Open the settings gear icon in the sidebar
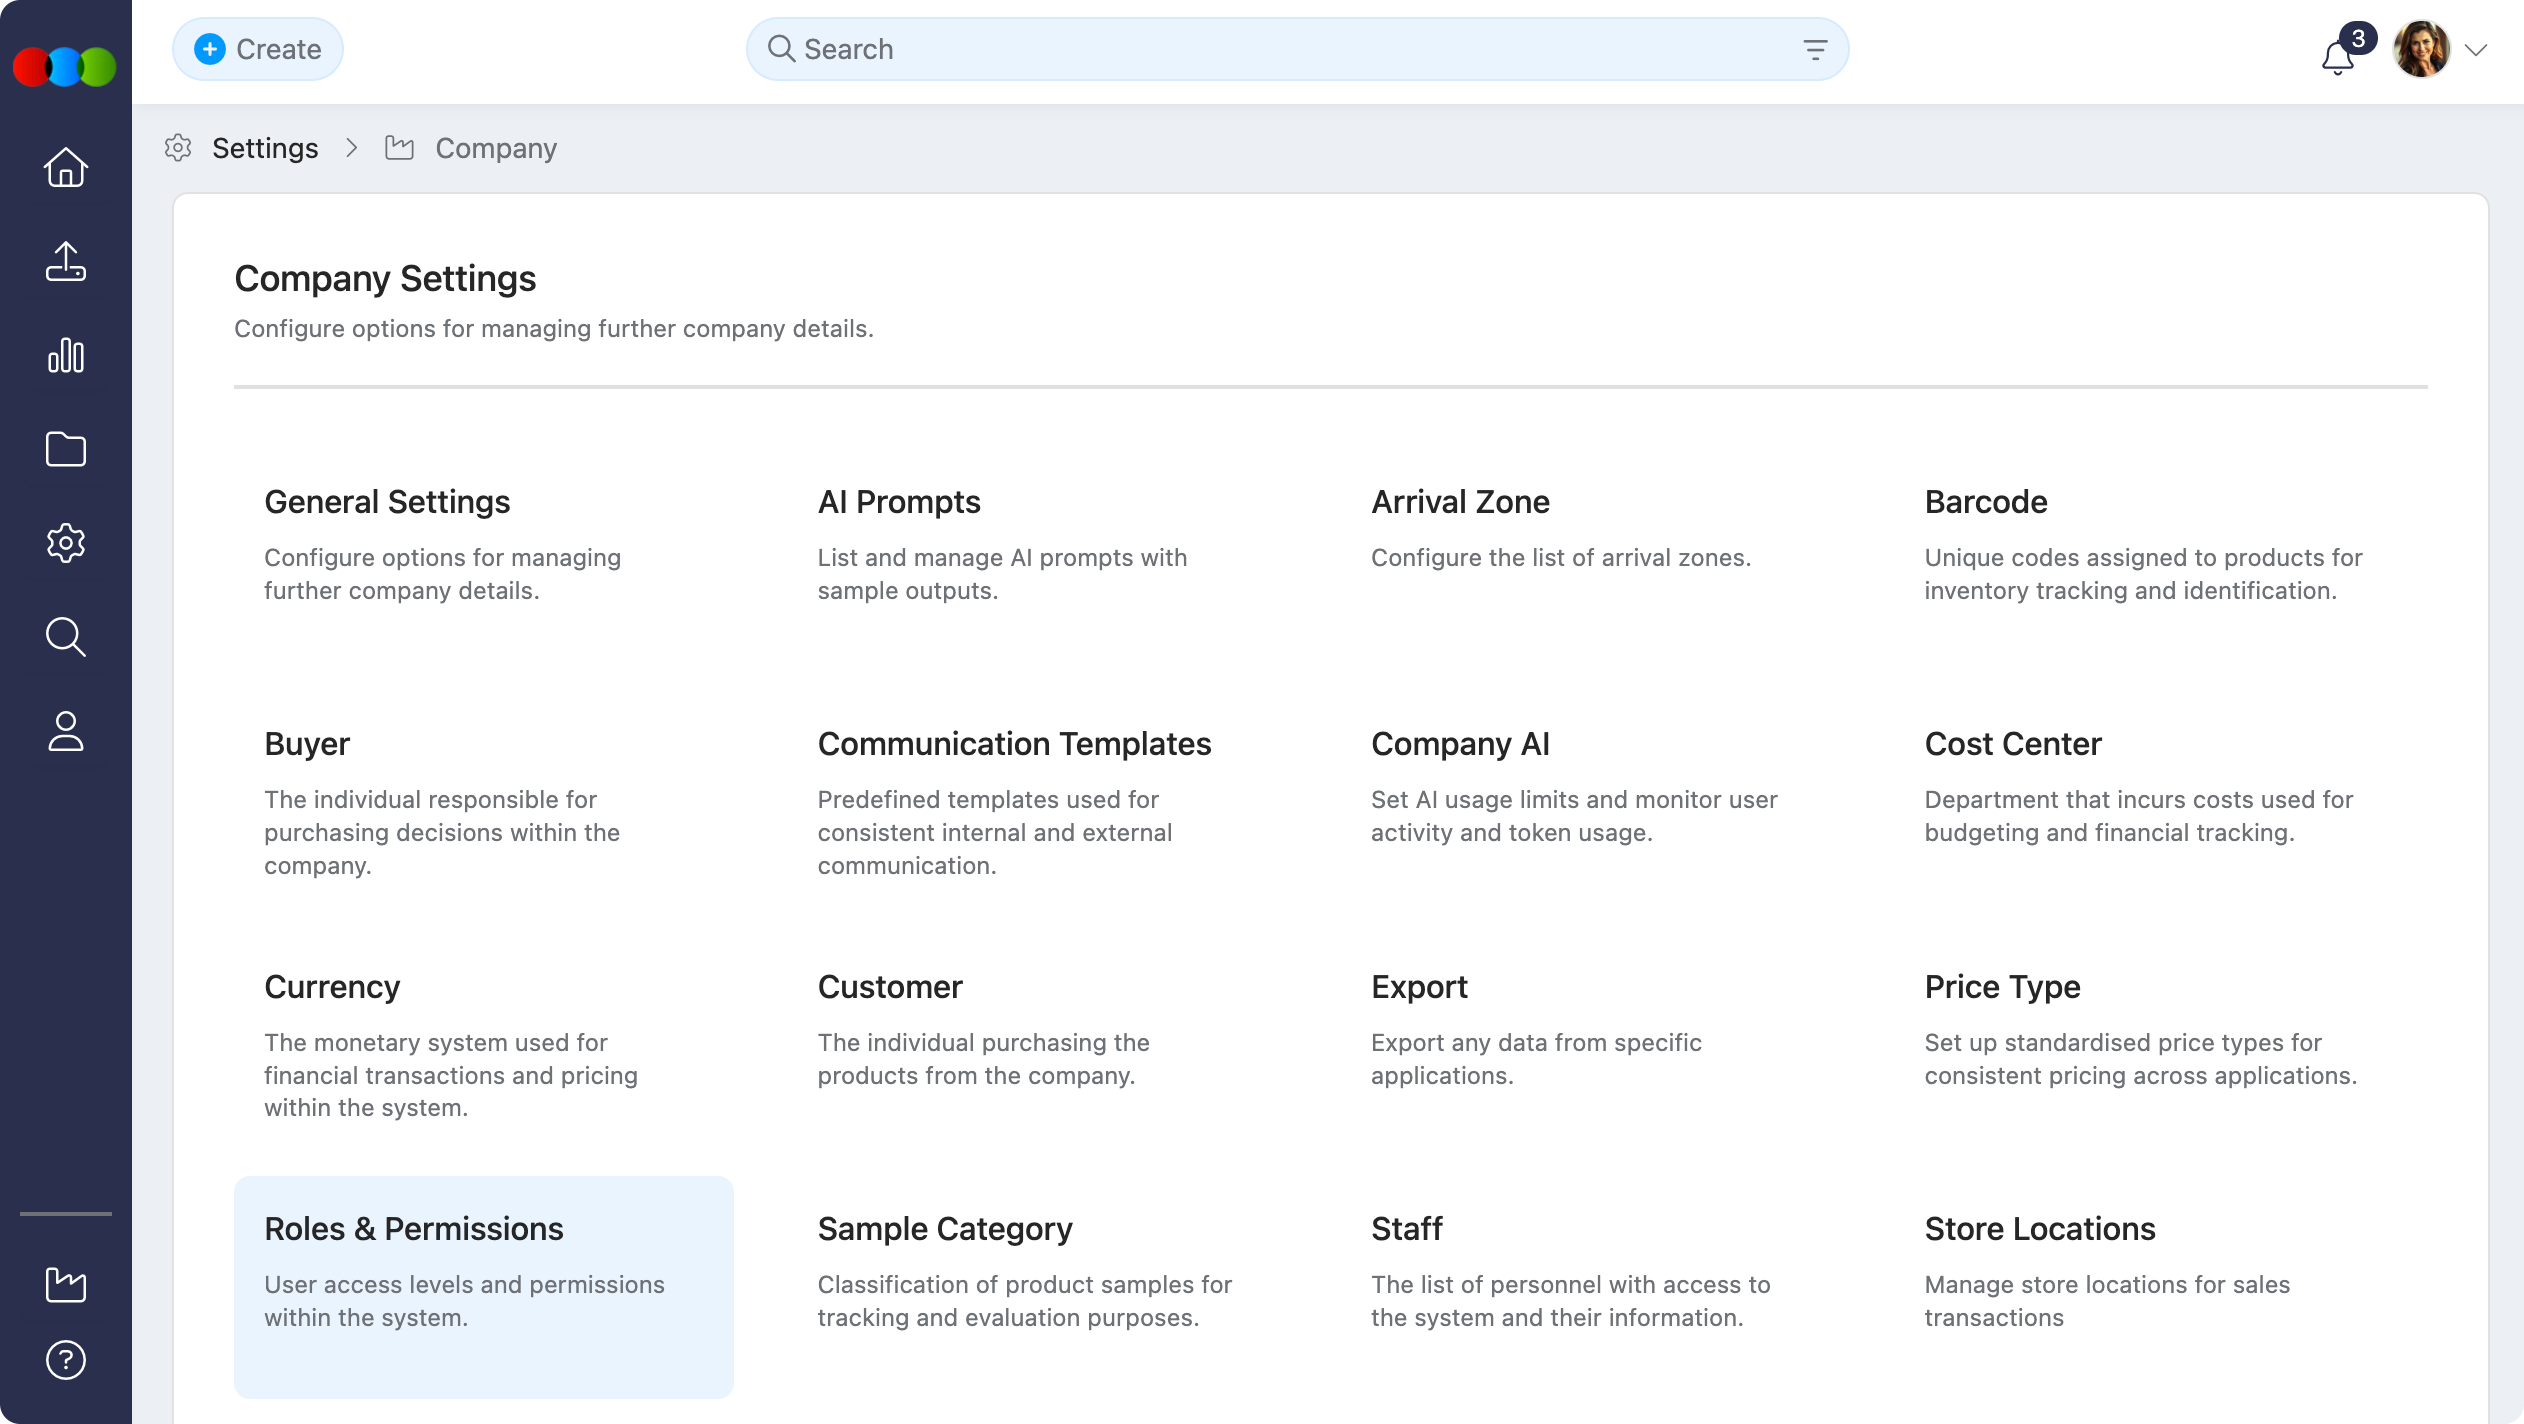2524x1424 pixels. click(65, 543)
